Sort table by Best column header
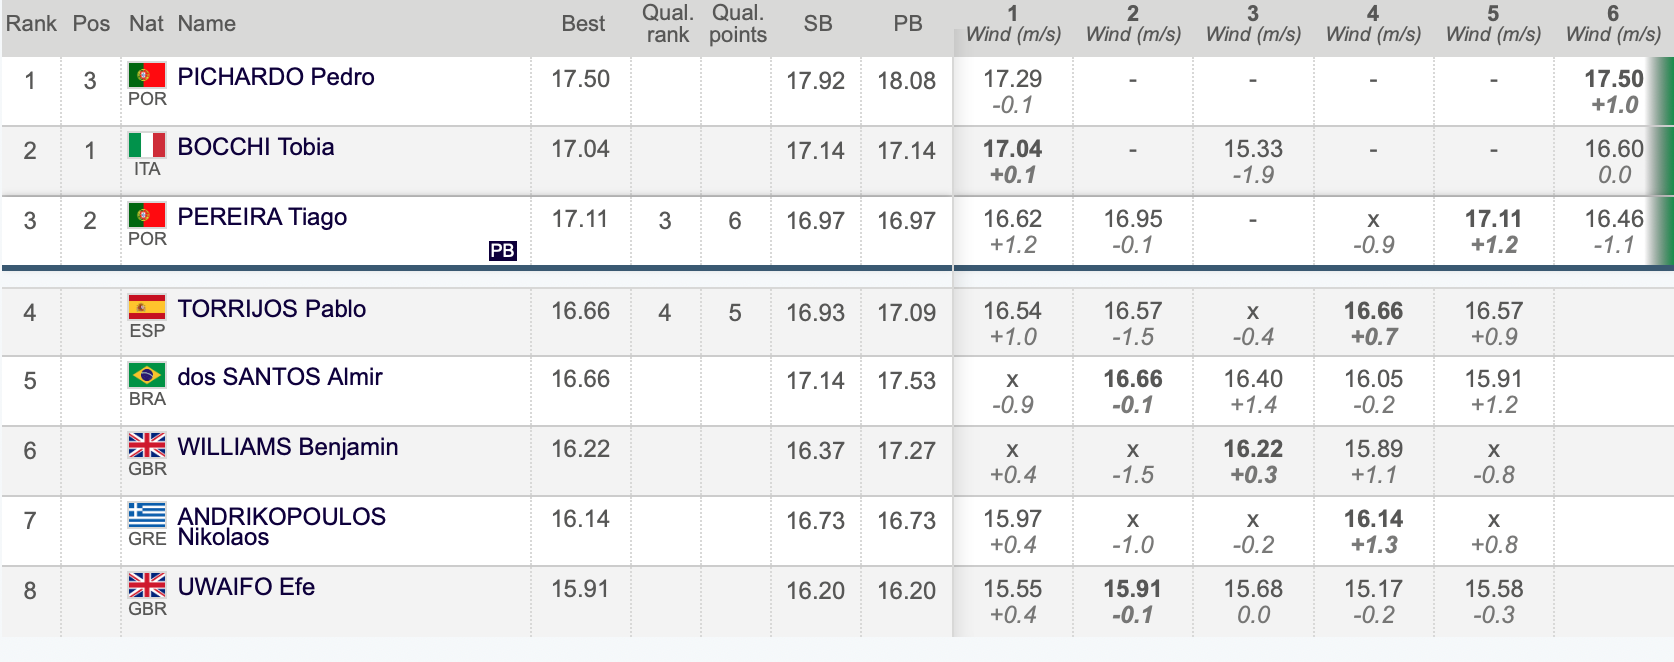 (x=583, y=24)
